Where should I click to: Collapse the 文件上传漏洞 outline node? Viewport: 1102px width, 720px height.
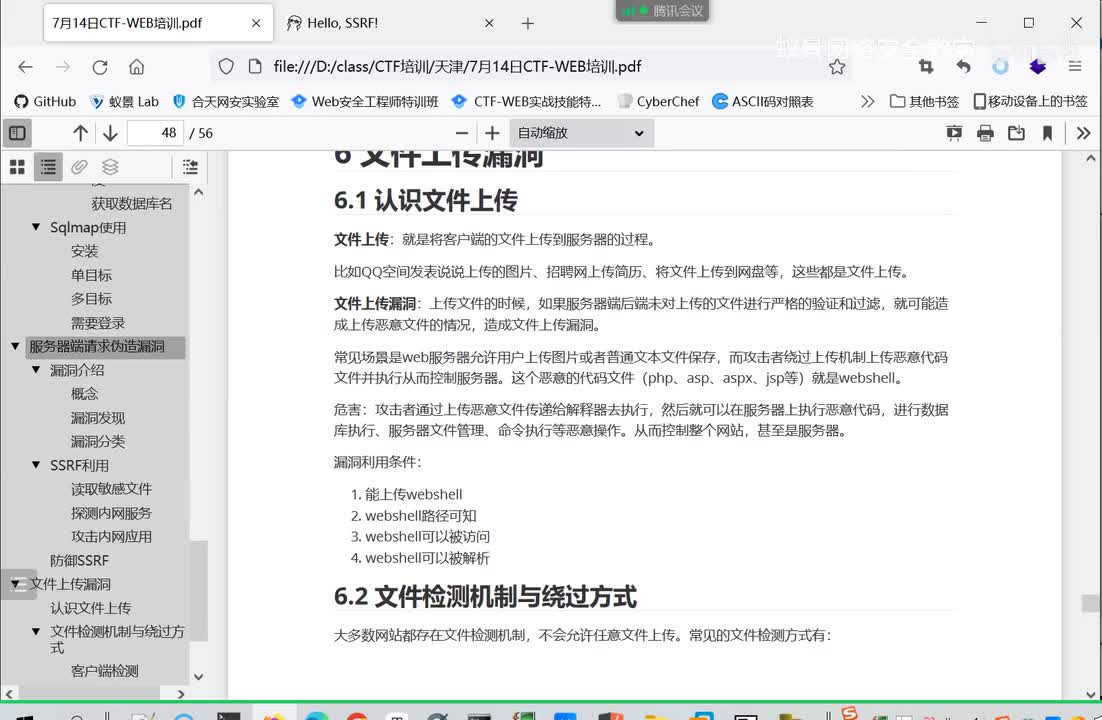point(15,584)
